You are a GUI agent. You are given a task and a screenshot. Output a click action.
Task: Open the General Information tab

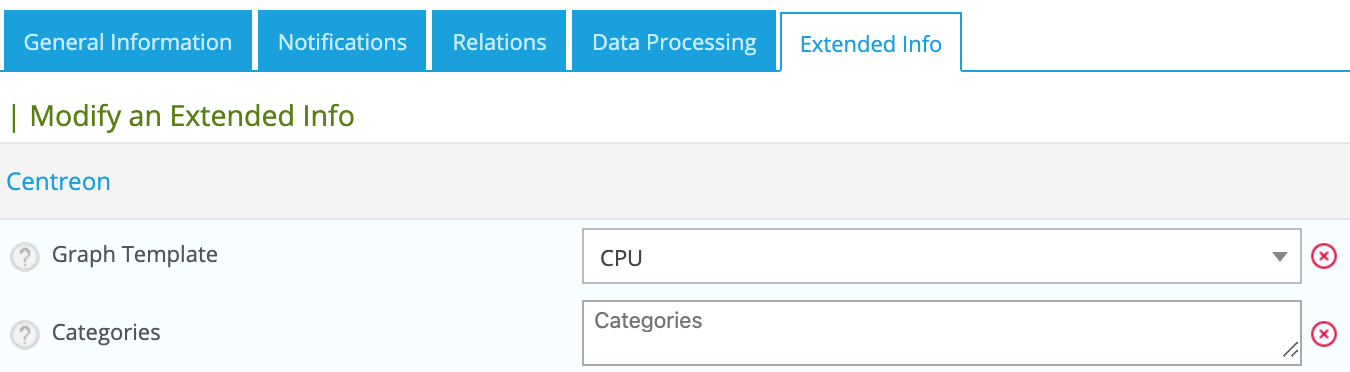click(128, 42)
